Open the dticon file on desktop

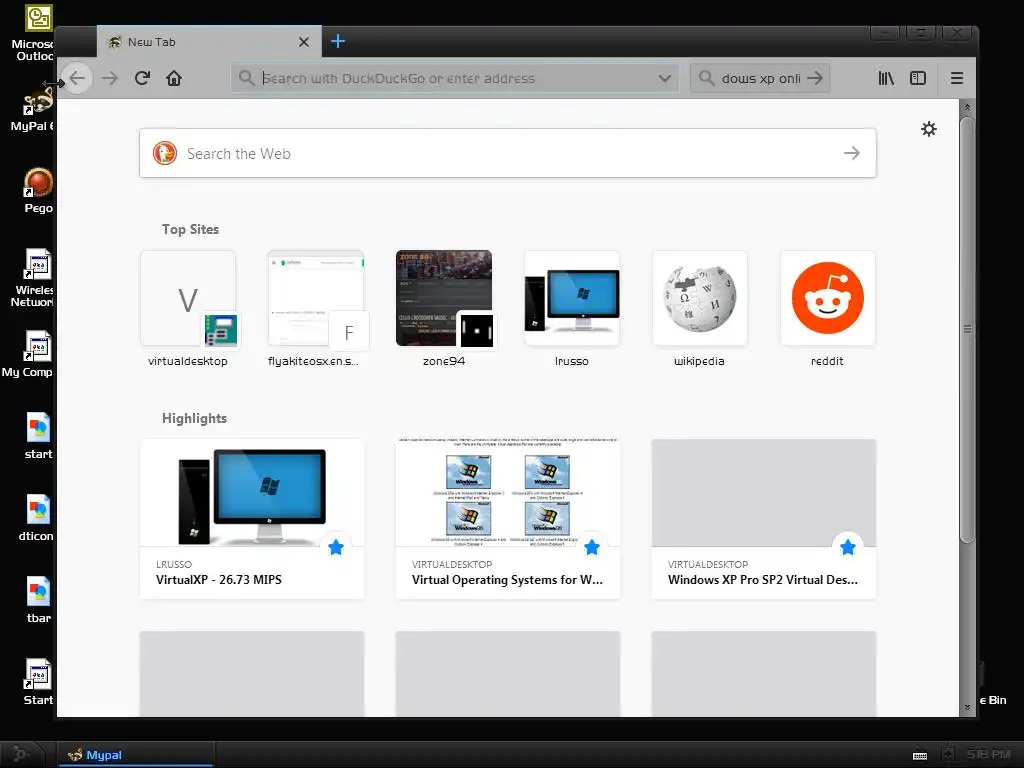point(37,518)
